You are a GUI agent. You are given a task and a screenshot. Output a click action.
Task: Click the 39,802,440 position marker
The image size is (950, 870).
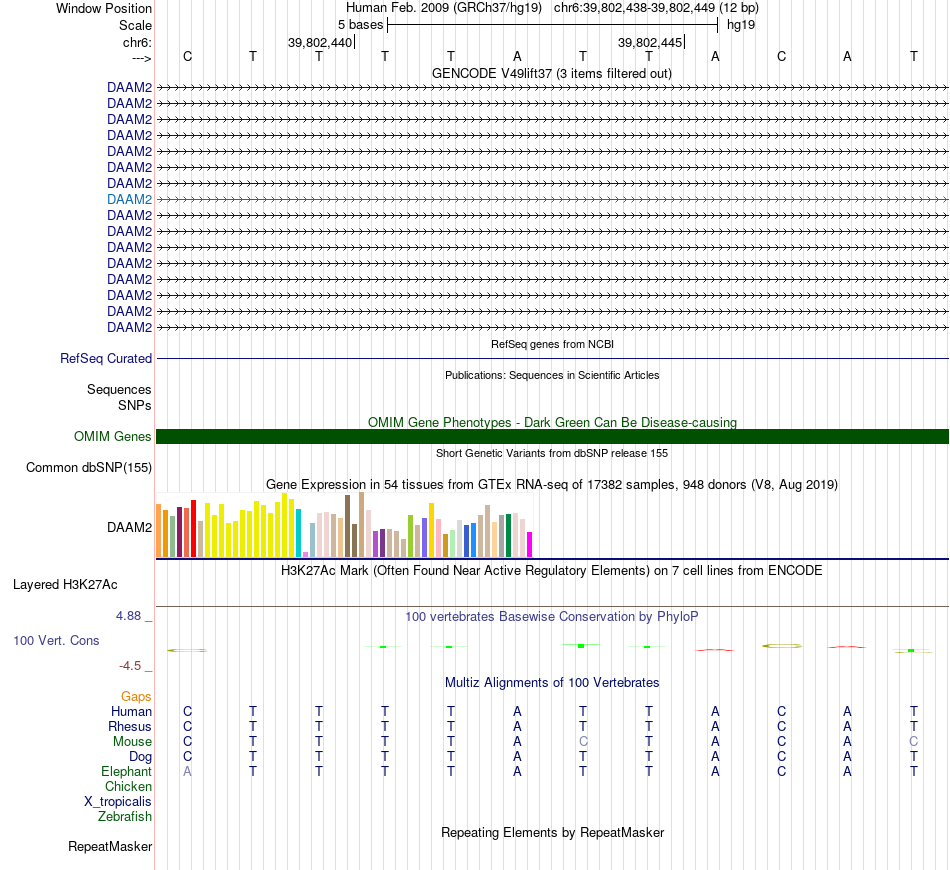320,42
